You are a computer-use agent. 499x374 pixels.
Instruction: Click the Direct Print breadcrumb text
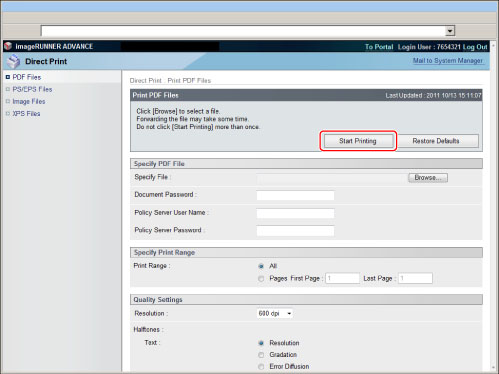coord(145,81)
